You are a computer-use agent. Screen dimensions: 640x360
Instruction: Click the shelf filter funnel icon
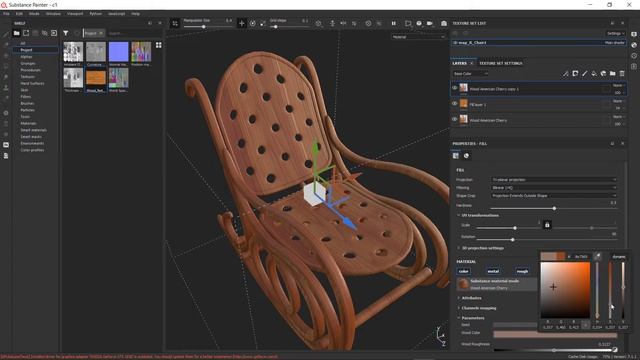[x=65, y=33]
